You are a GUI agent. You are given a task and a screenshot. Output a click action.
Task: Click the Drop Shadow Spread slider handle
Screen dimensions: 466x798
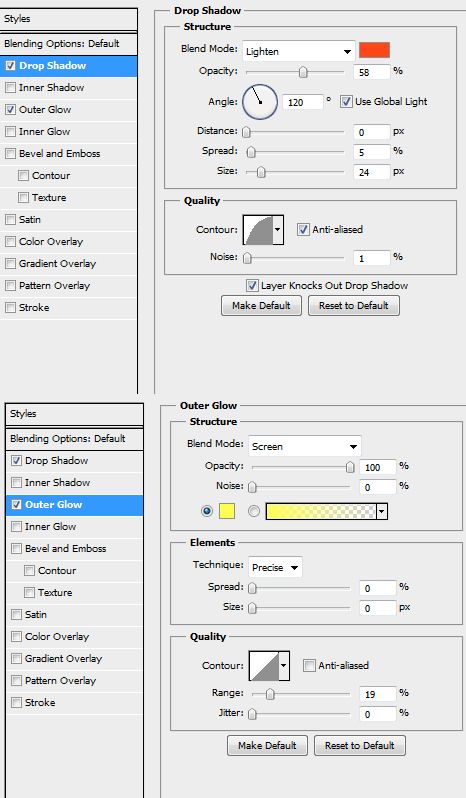251,152
